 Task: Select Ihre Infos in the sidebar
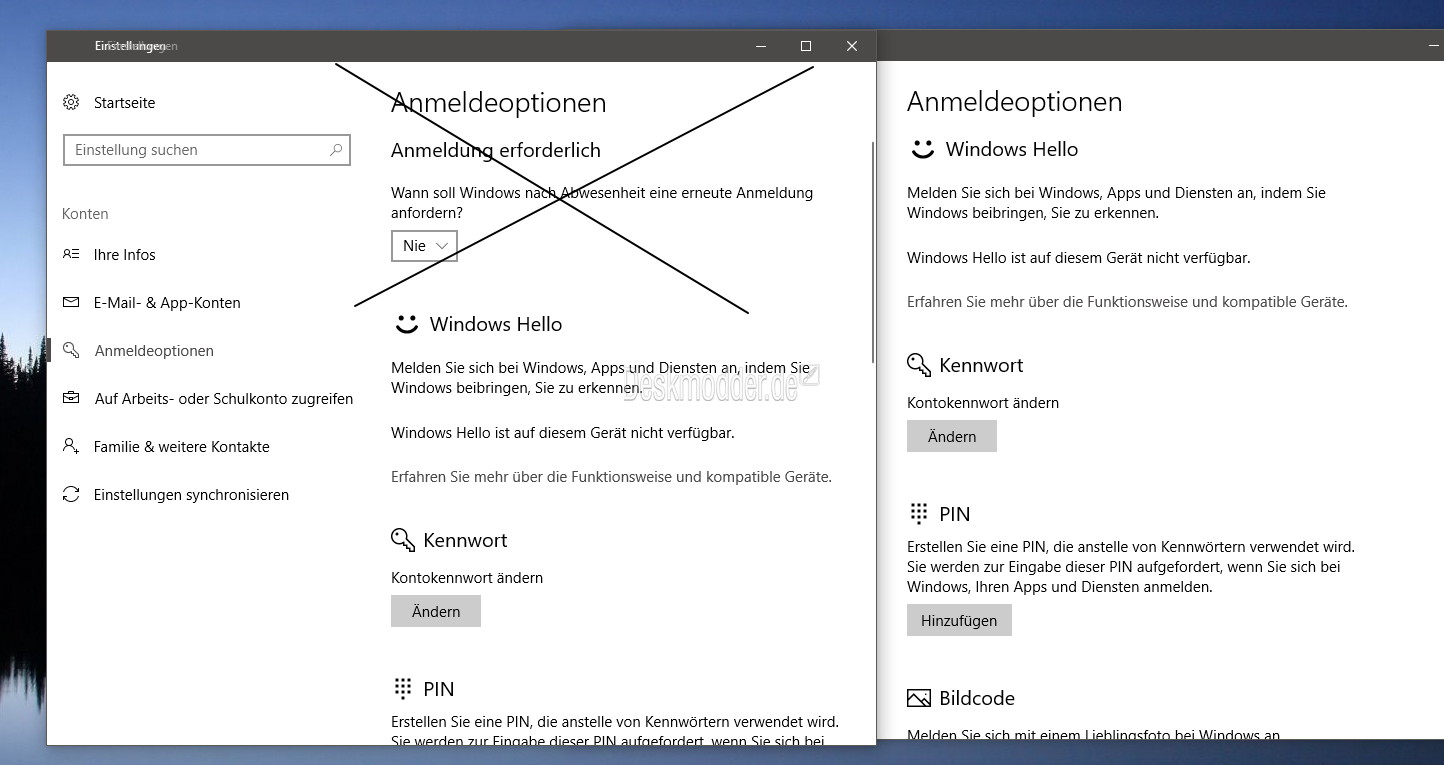click(125, 254)
